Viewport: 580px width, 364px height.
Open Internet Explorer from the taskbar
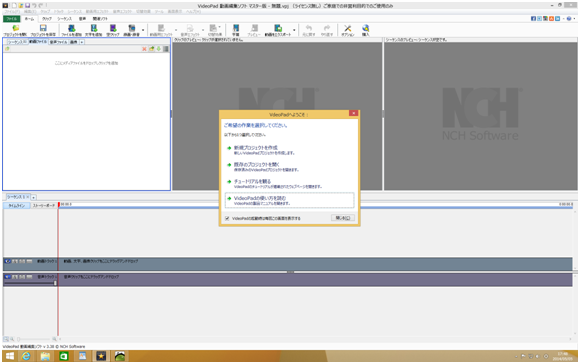[26, 356]
